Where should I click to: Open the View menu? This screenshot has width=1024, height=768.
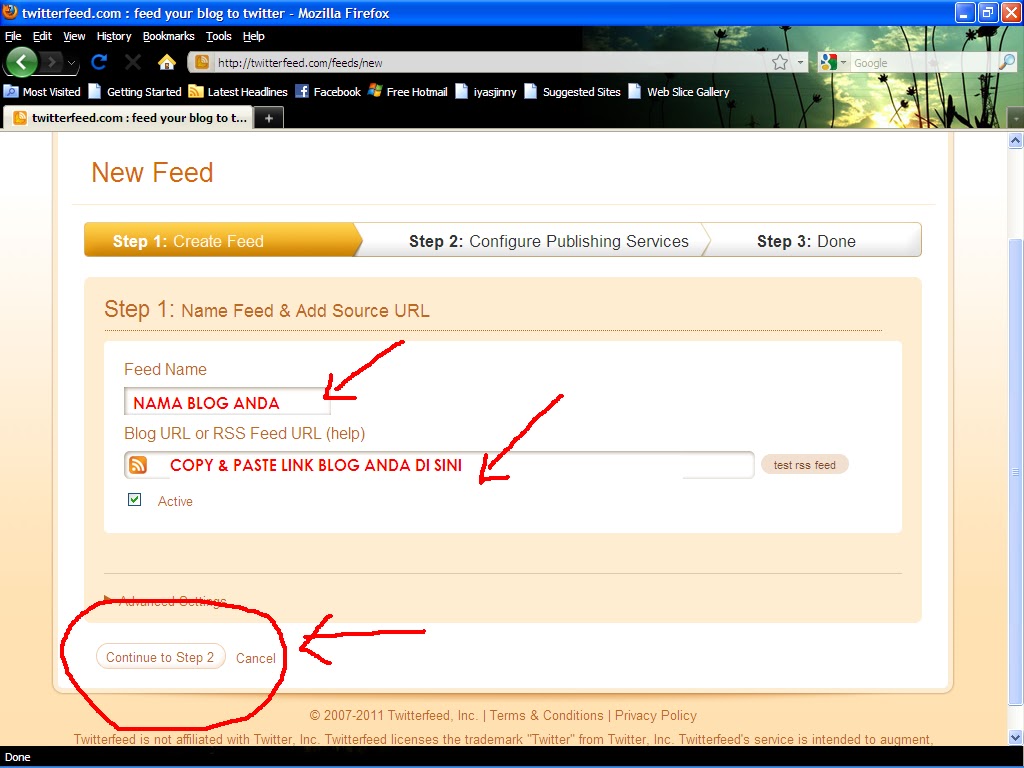pyautogui.click(x=74, y=36)
